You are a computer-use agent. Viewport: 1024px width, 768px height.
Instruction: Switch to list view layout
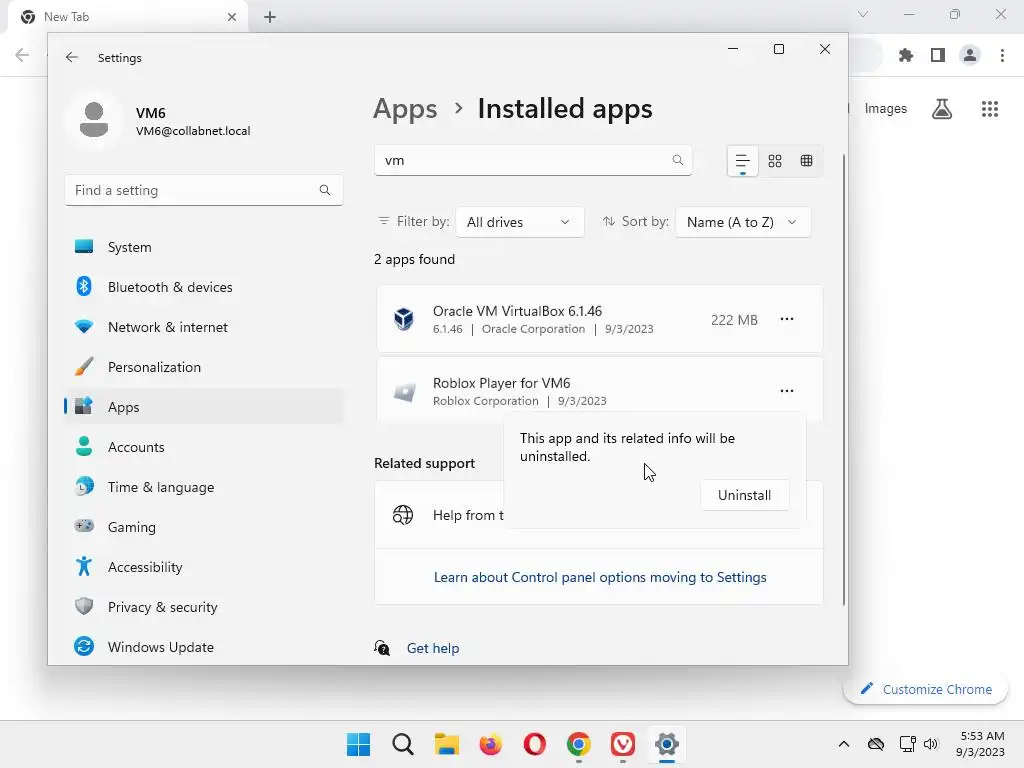[x=743, y=161]
